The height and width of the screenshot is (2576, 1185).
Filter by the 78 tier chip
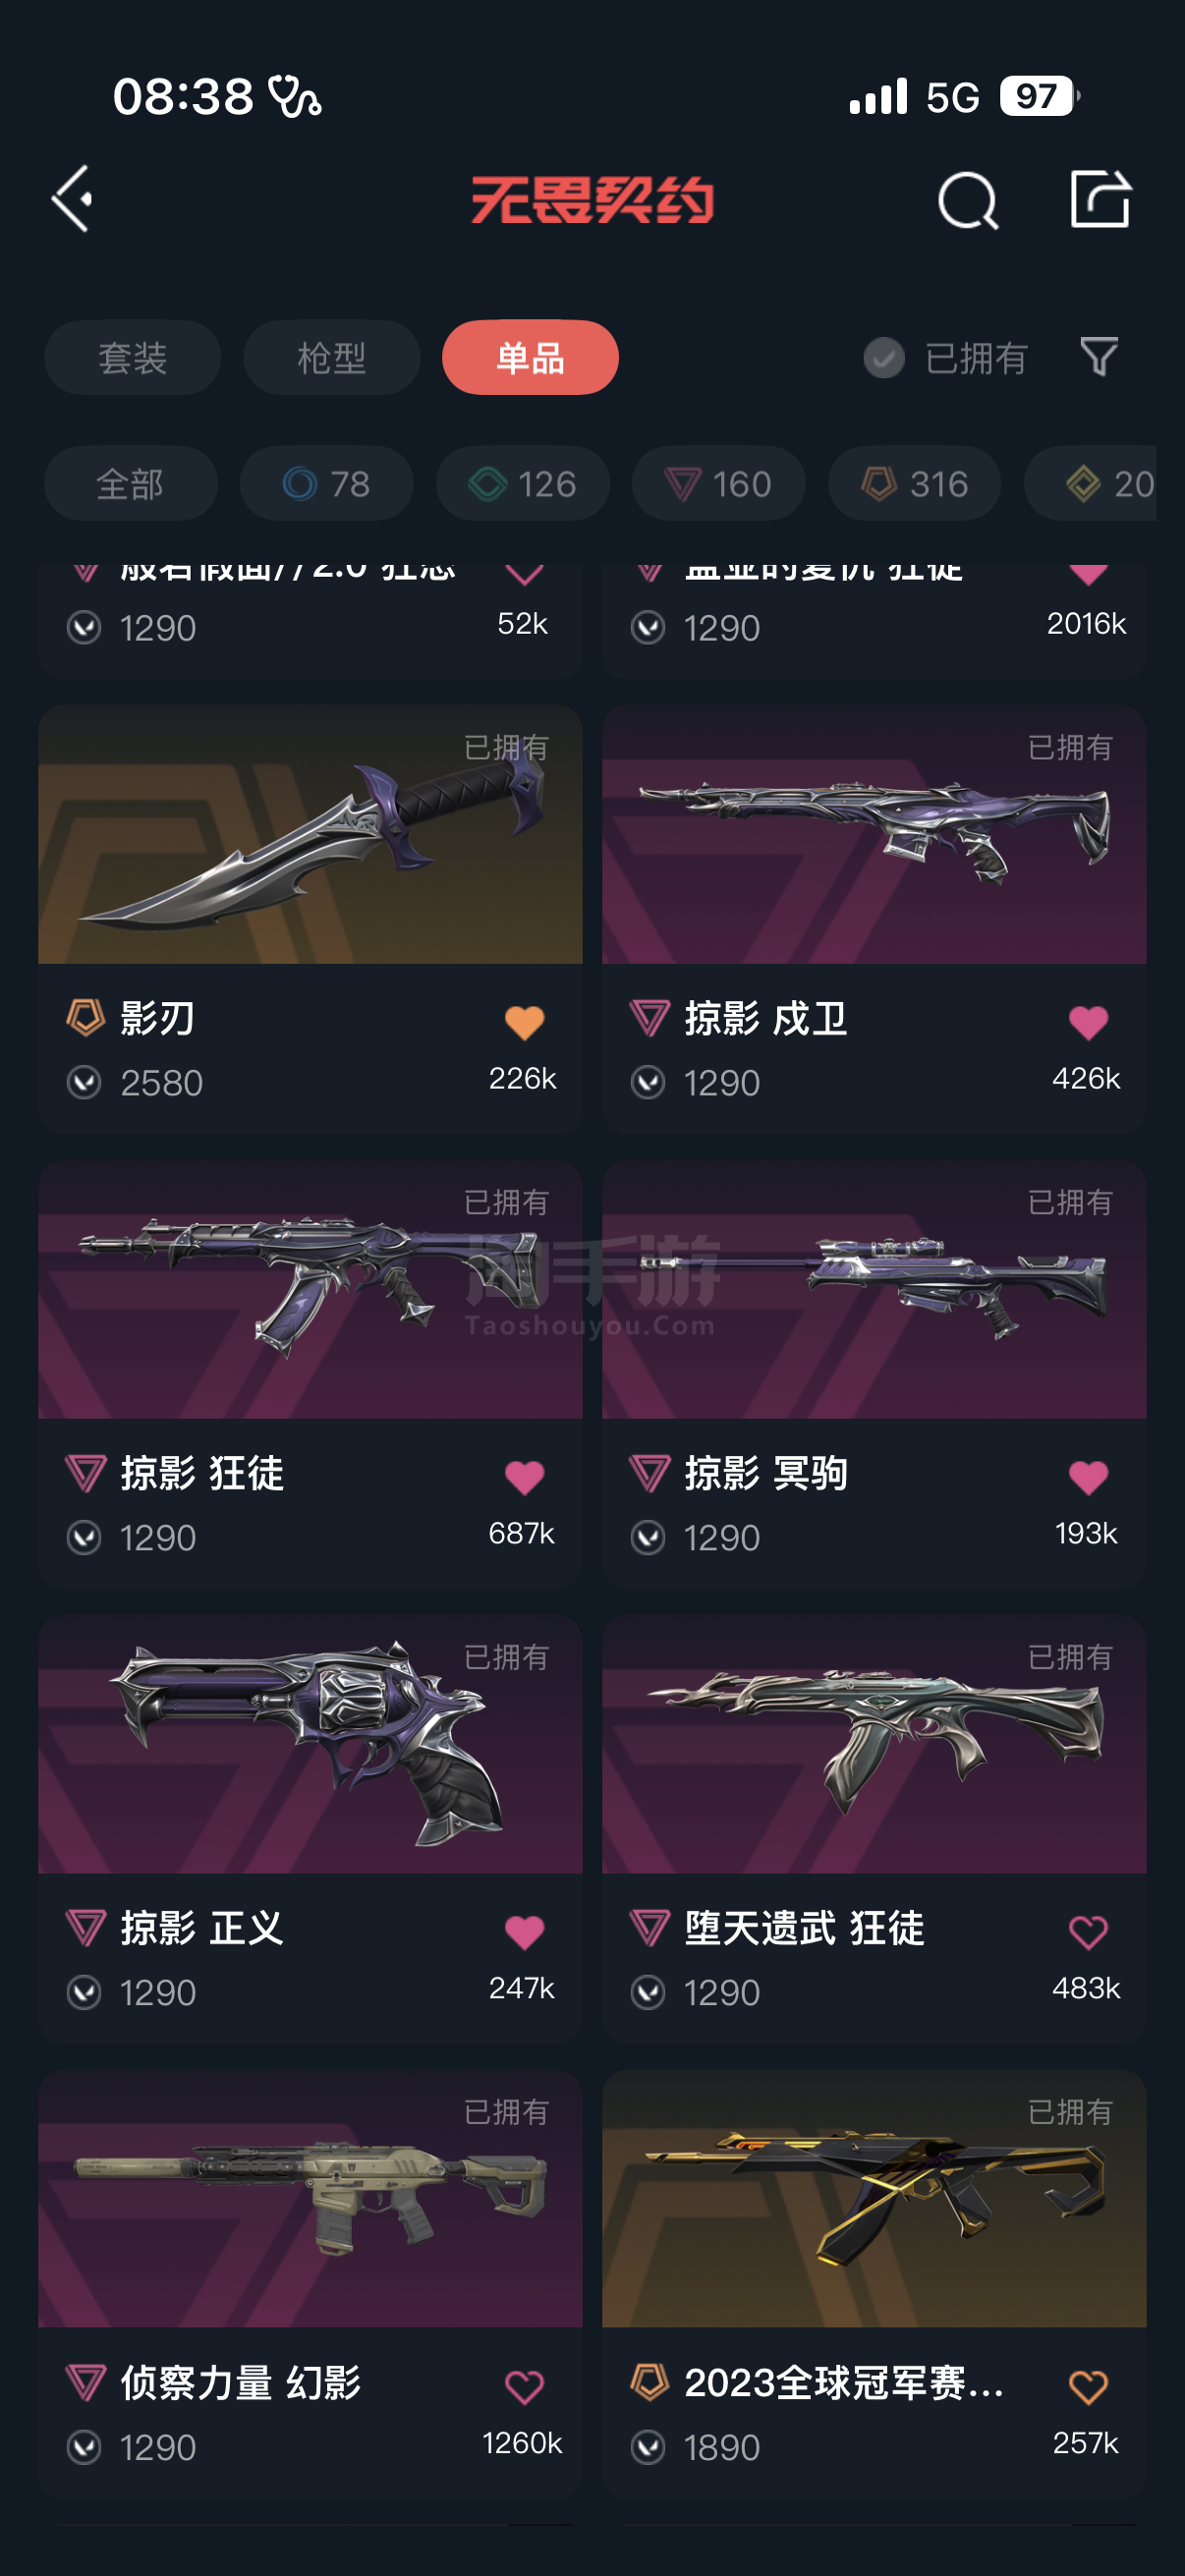326,483
